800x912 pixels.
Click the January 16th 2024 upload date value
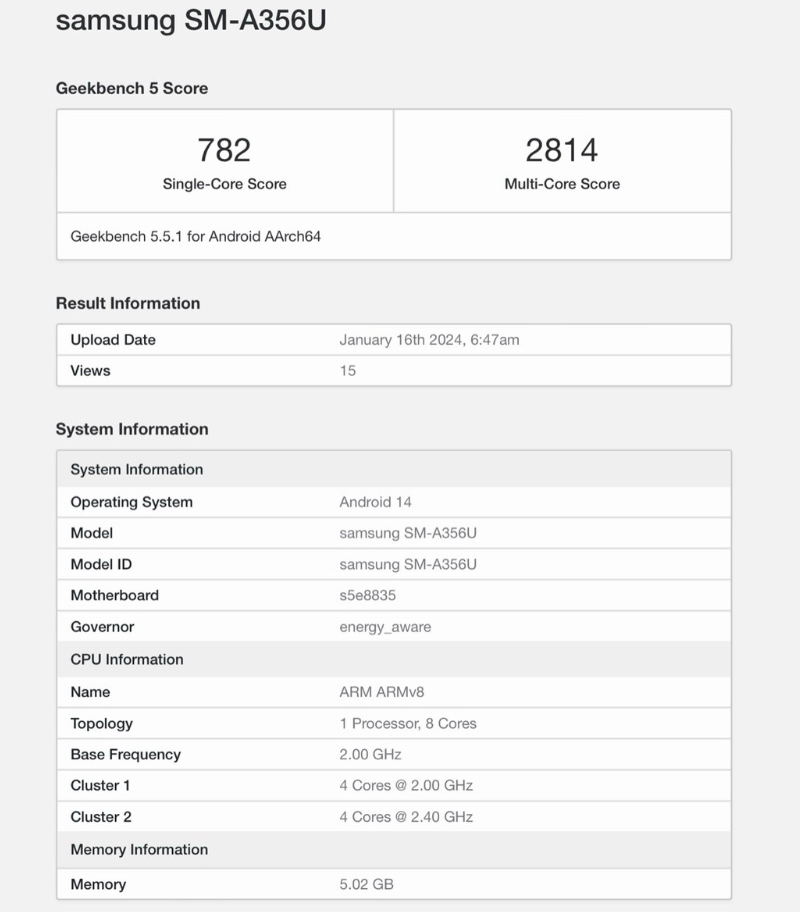coord(429,340)
